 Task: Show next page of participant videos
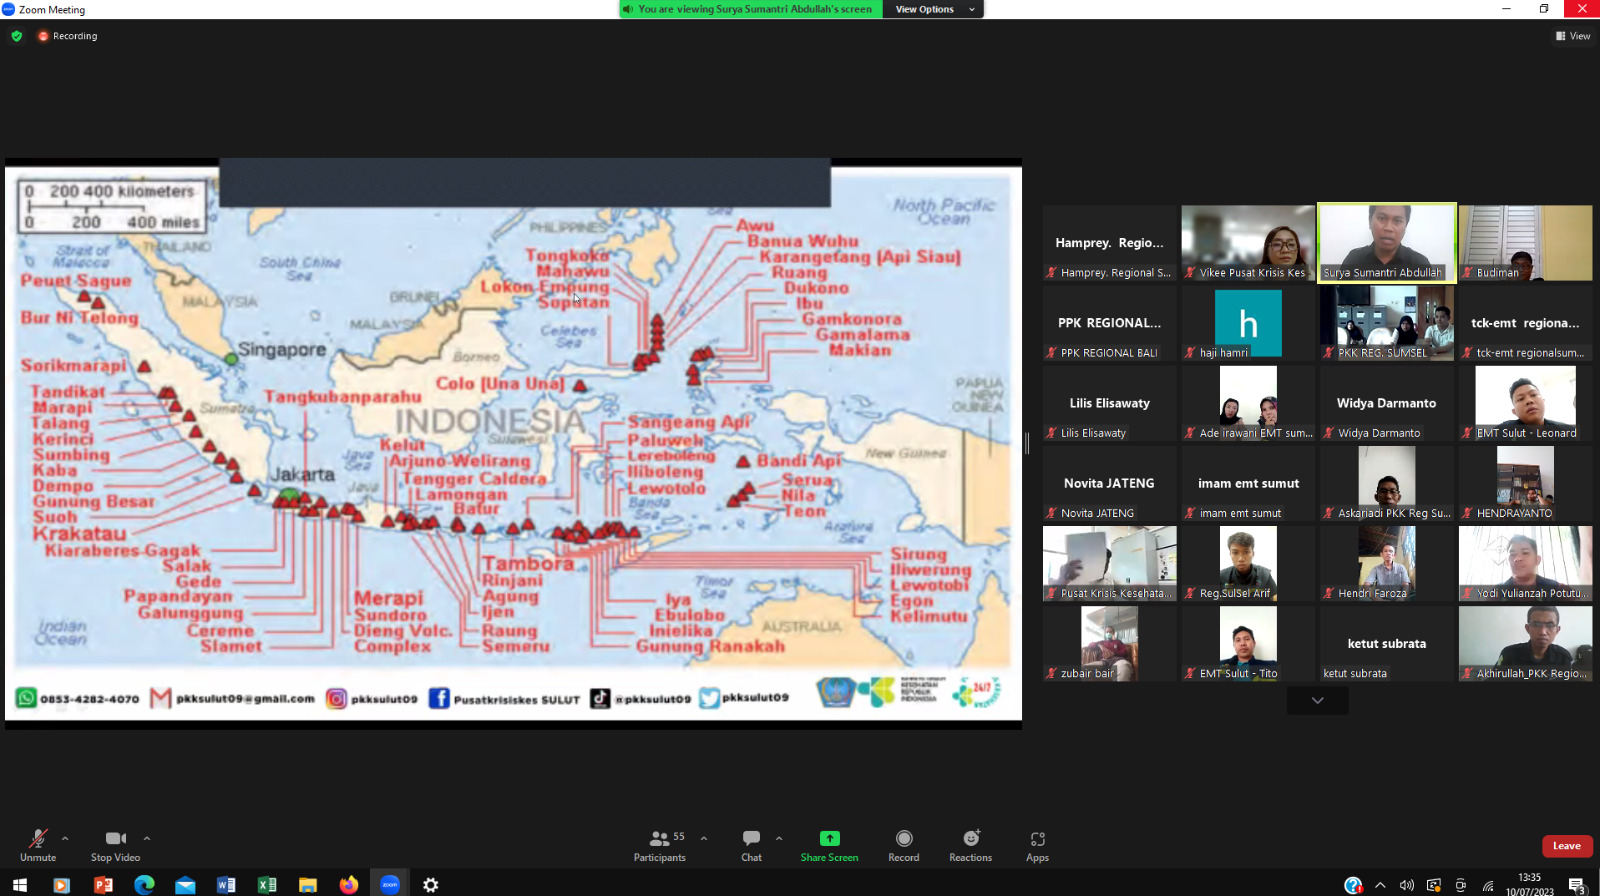[1317, 701]
